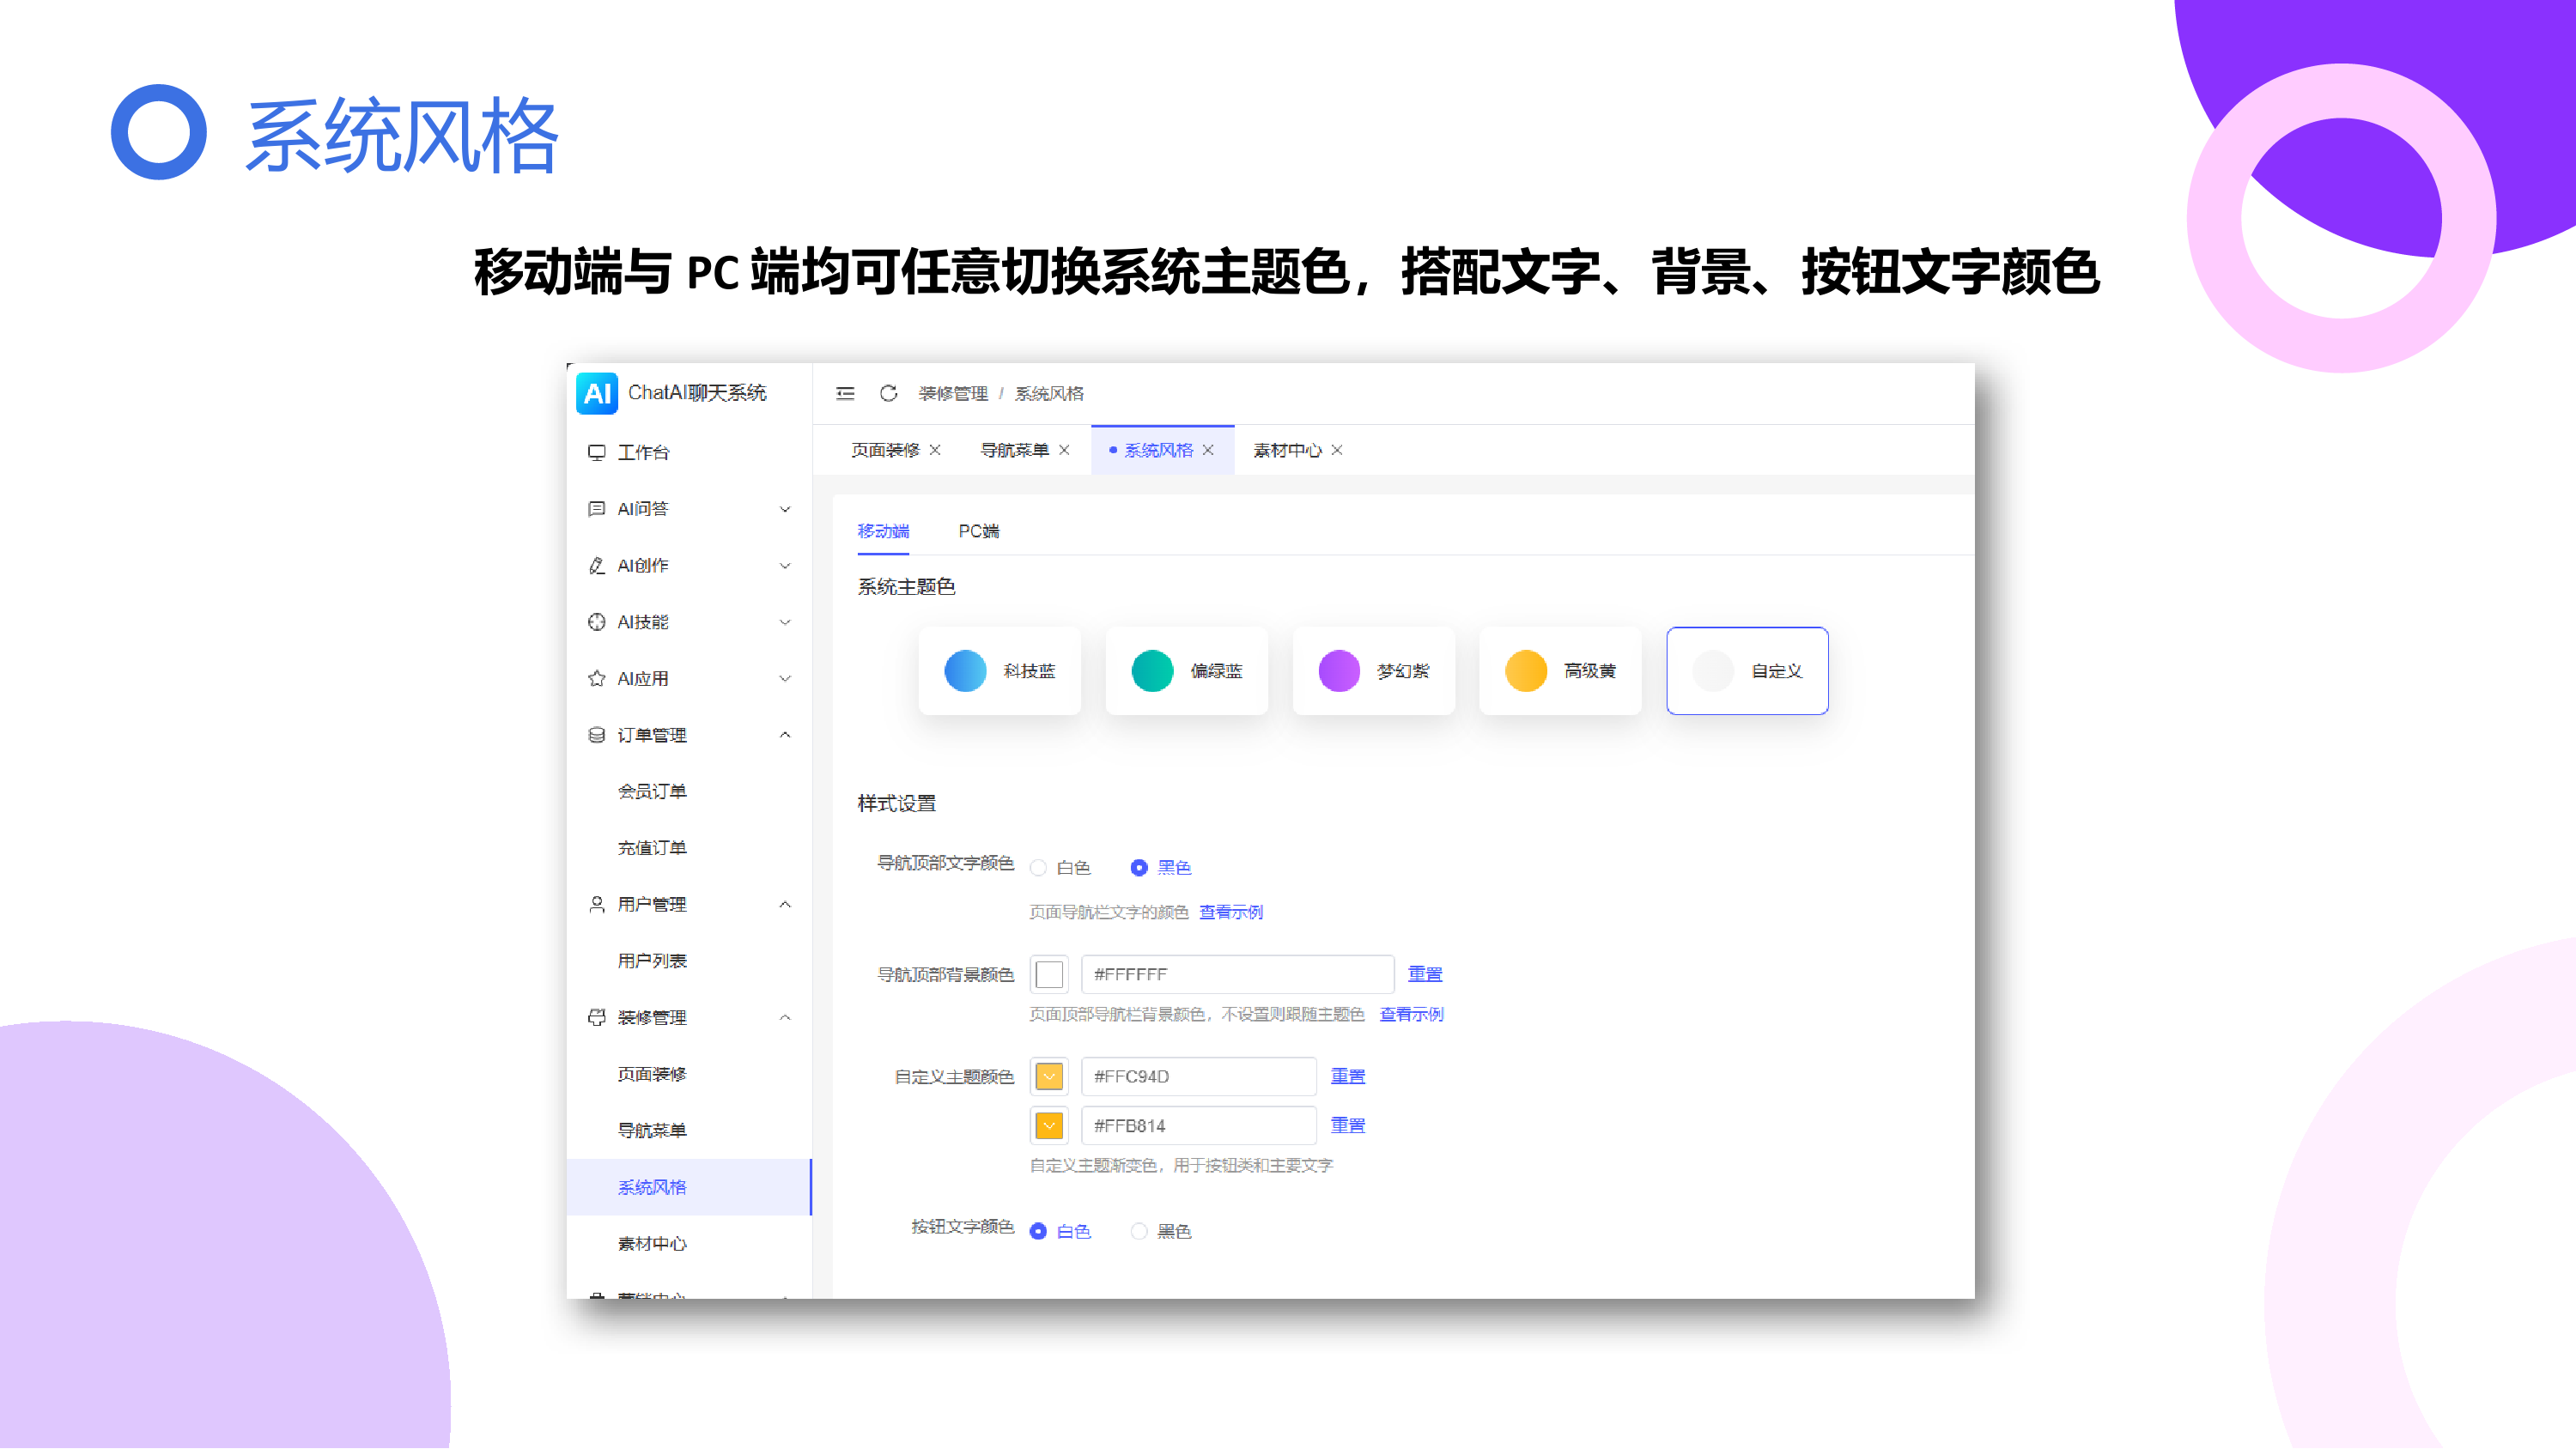
Task: Click the refresh page icon
Action: click(888, 393)
